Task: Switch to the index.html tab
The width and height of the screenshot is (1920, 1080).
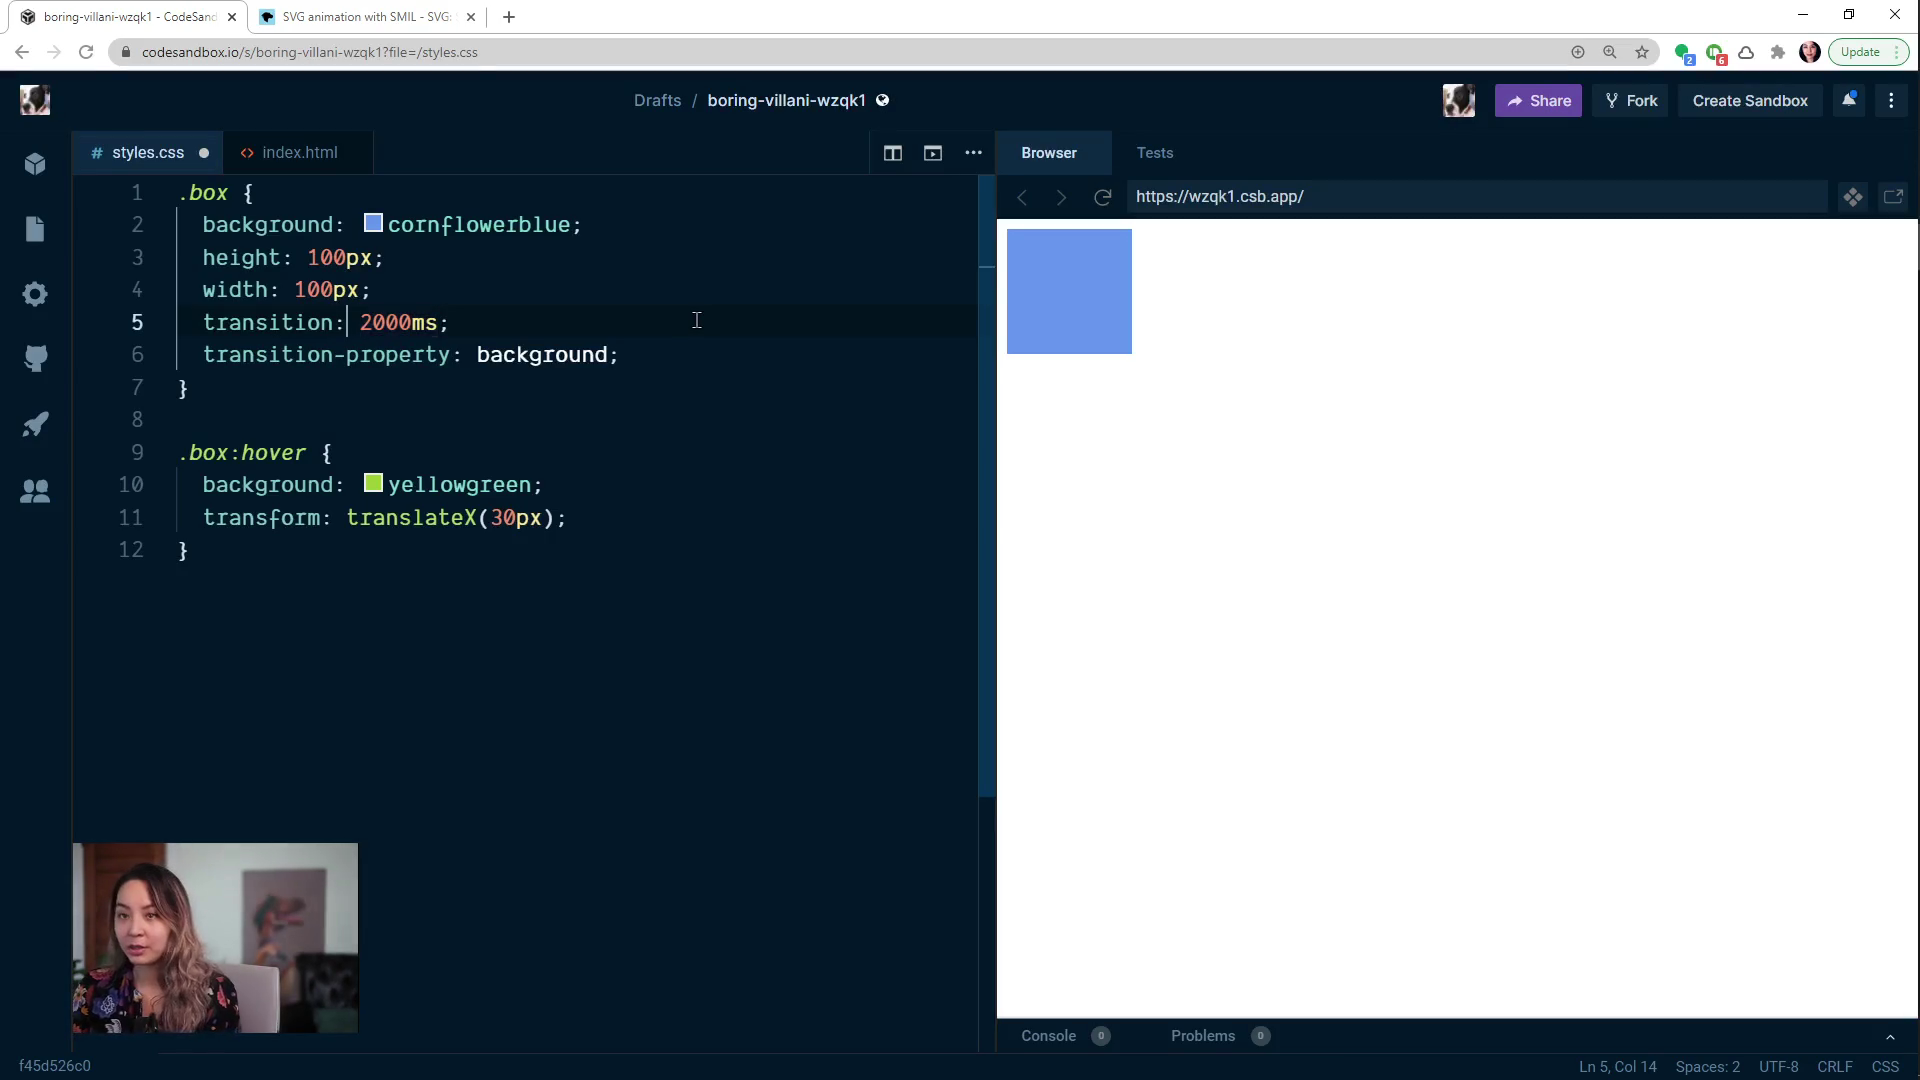Action: click(x=298, y=152)
